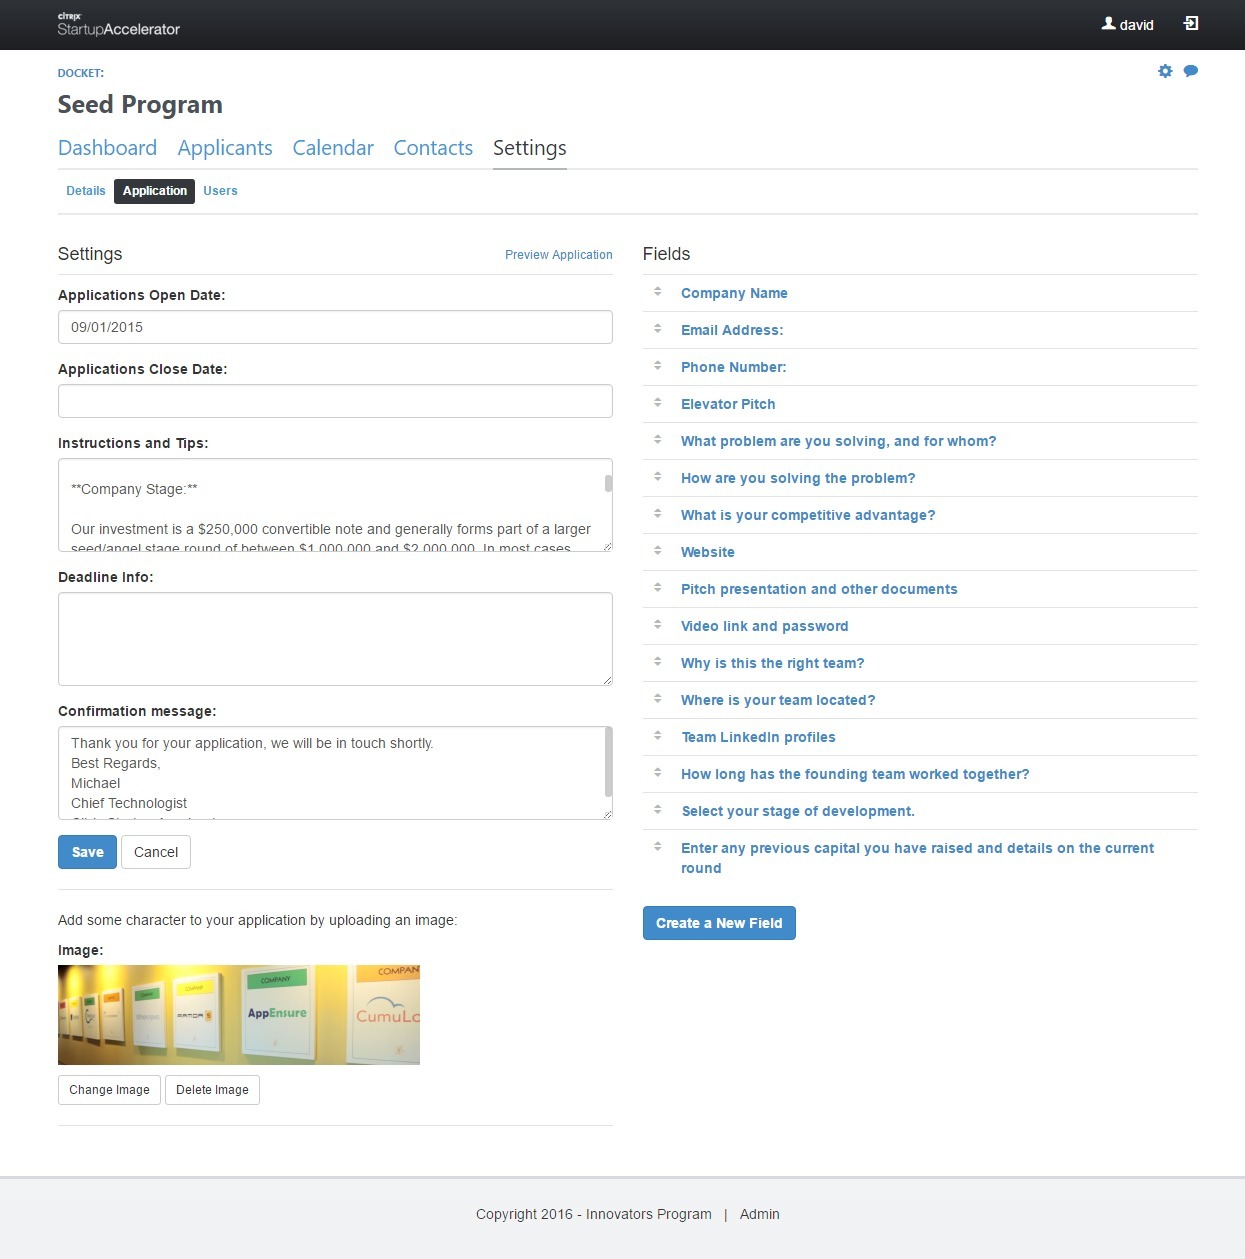This screenshot has width=1245, height=1259.
Task: Grab the reorder handle for Website
Action: [658, 550]
